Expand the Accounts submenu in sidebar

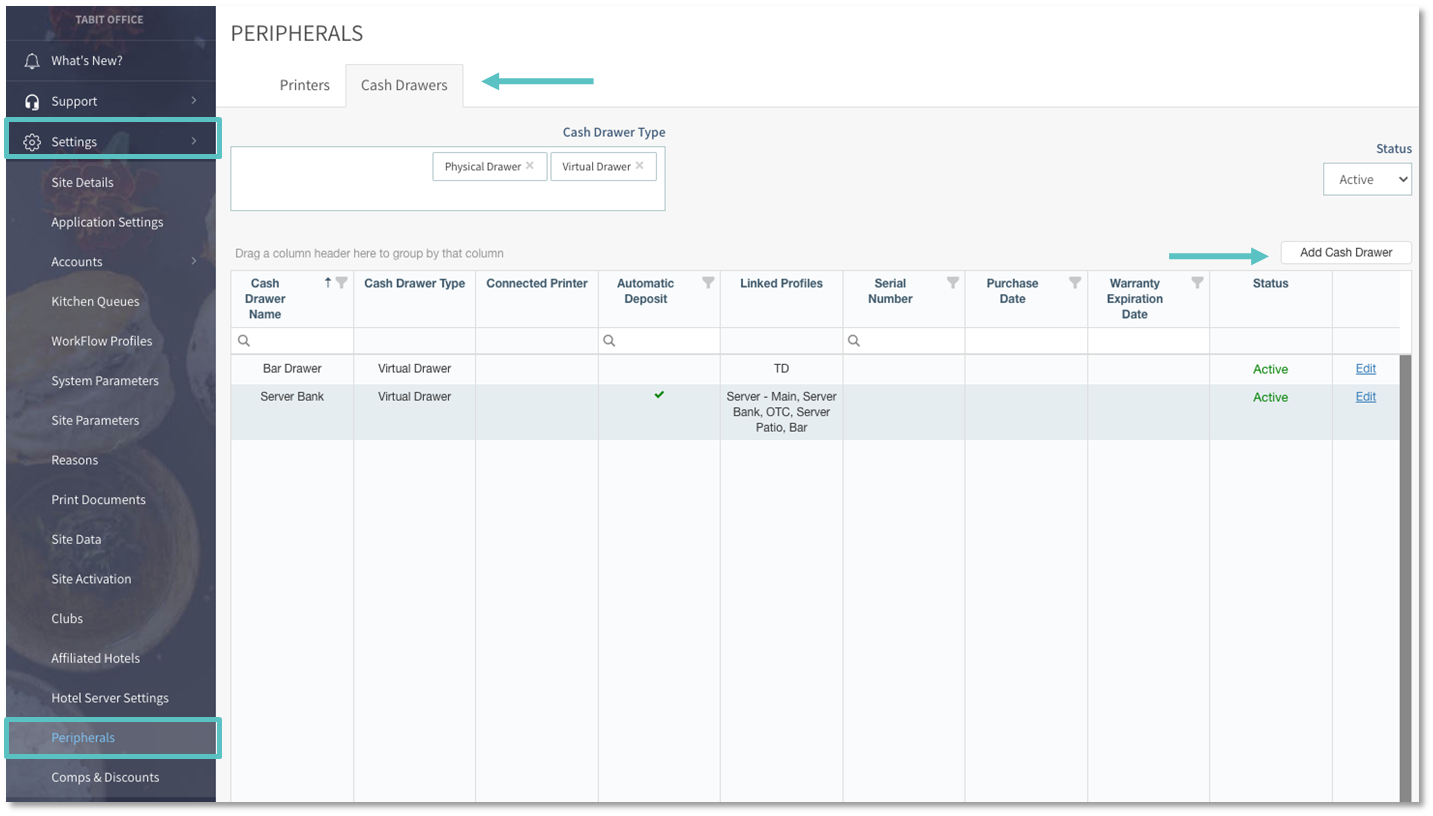point(193,262)
